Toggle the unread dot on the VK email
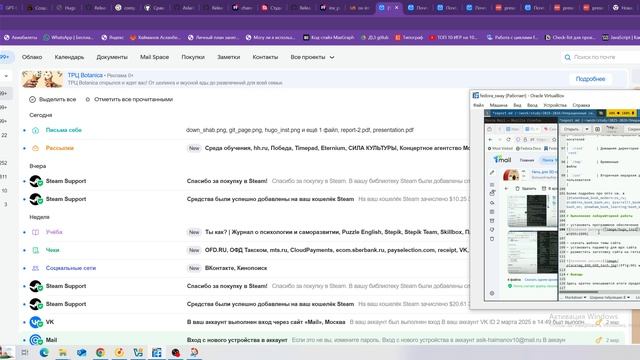 pos(24,322)
